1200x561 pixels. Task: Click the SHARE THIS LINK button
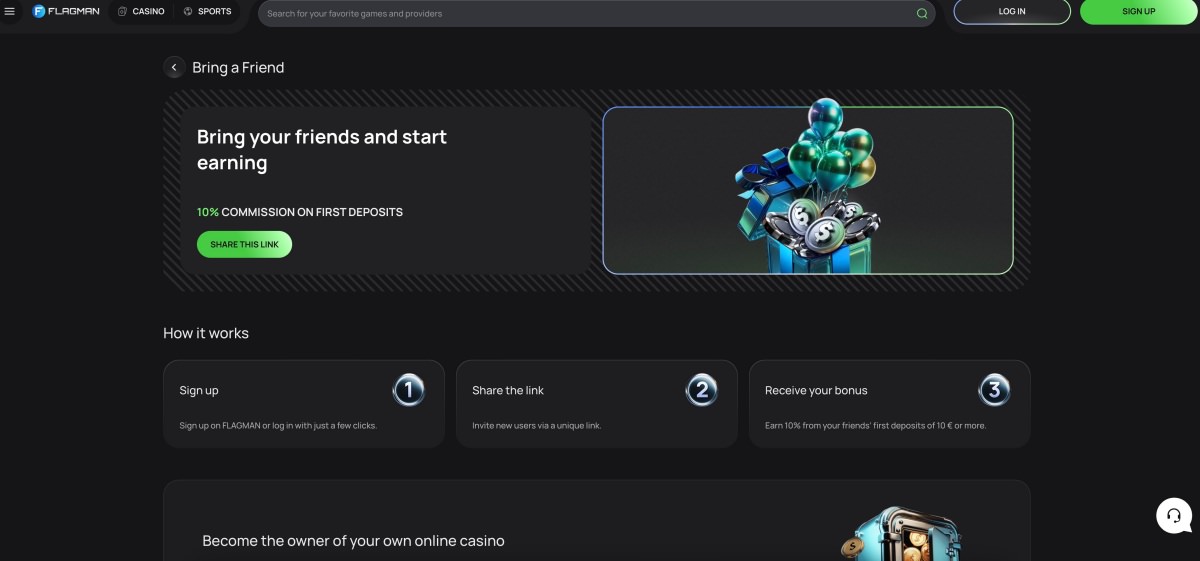pyautogui.click(x=244, y=244)
